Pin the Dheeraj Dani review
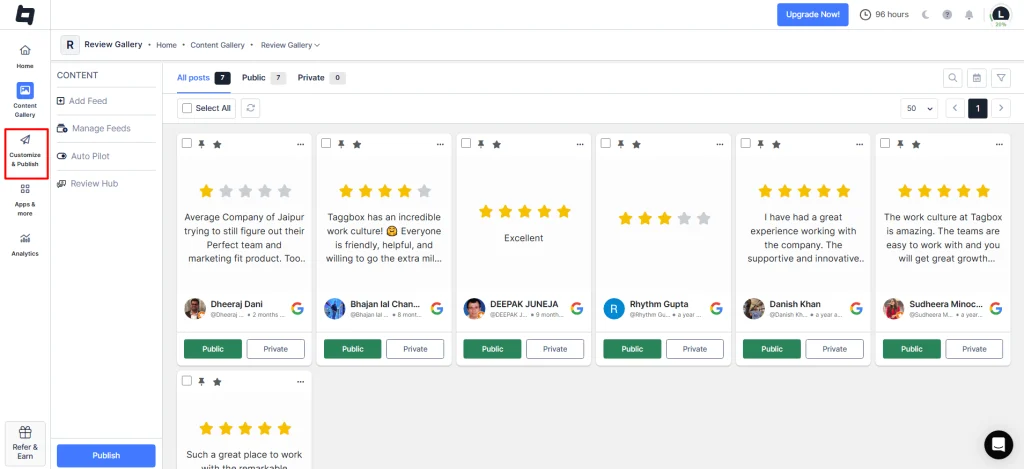Screen dimensions: 1024x469 coord(202,144)
